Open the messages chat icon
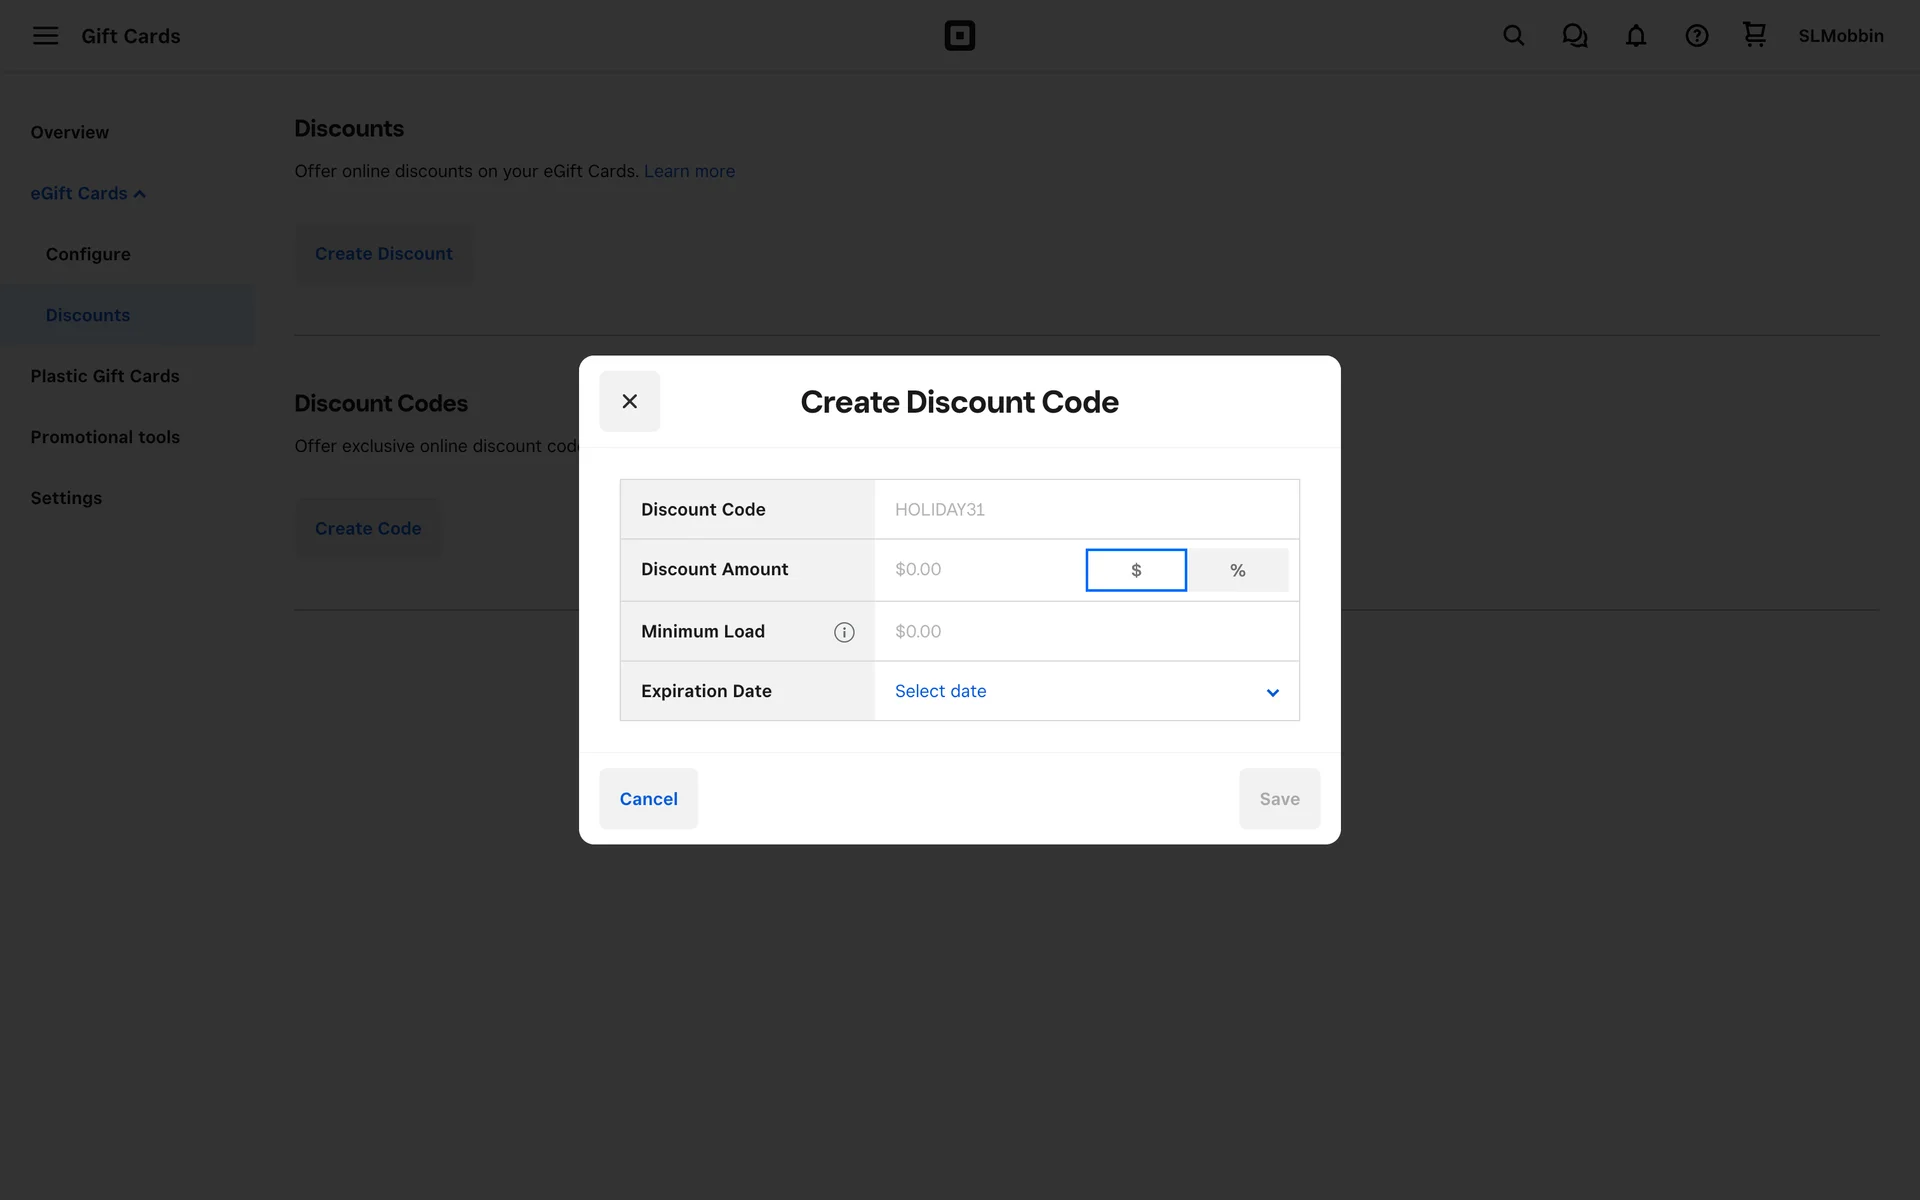The width and height of the screenshot is (1920, 1200). (1574, 36)
